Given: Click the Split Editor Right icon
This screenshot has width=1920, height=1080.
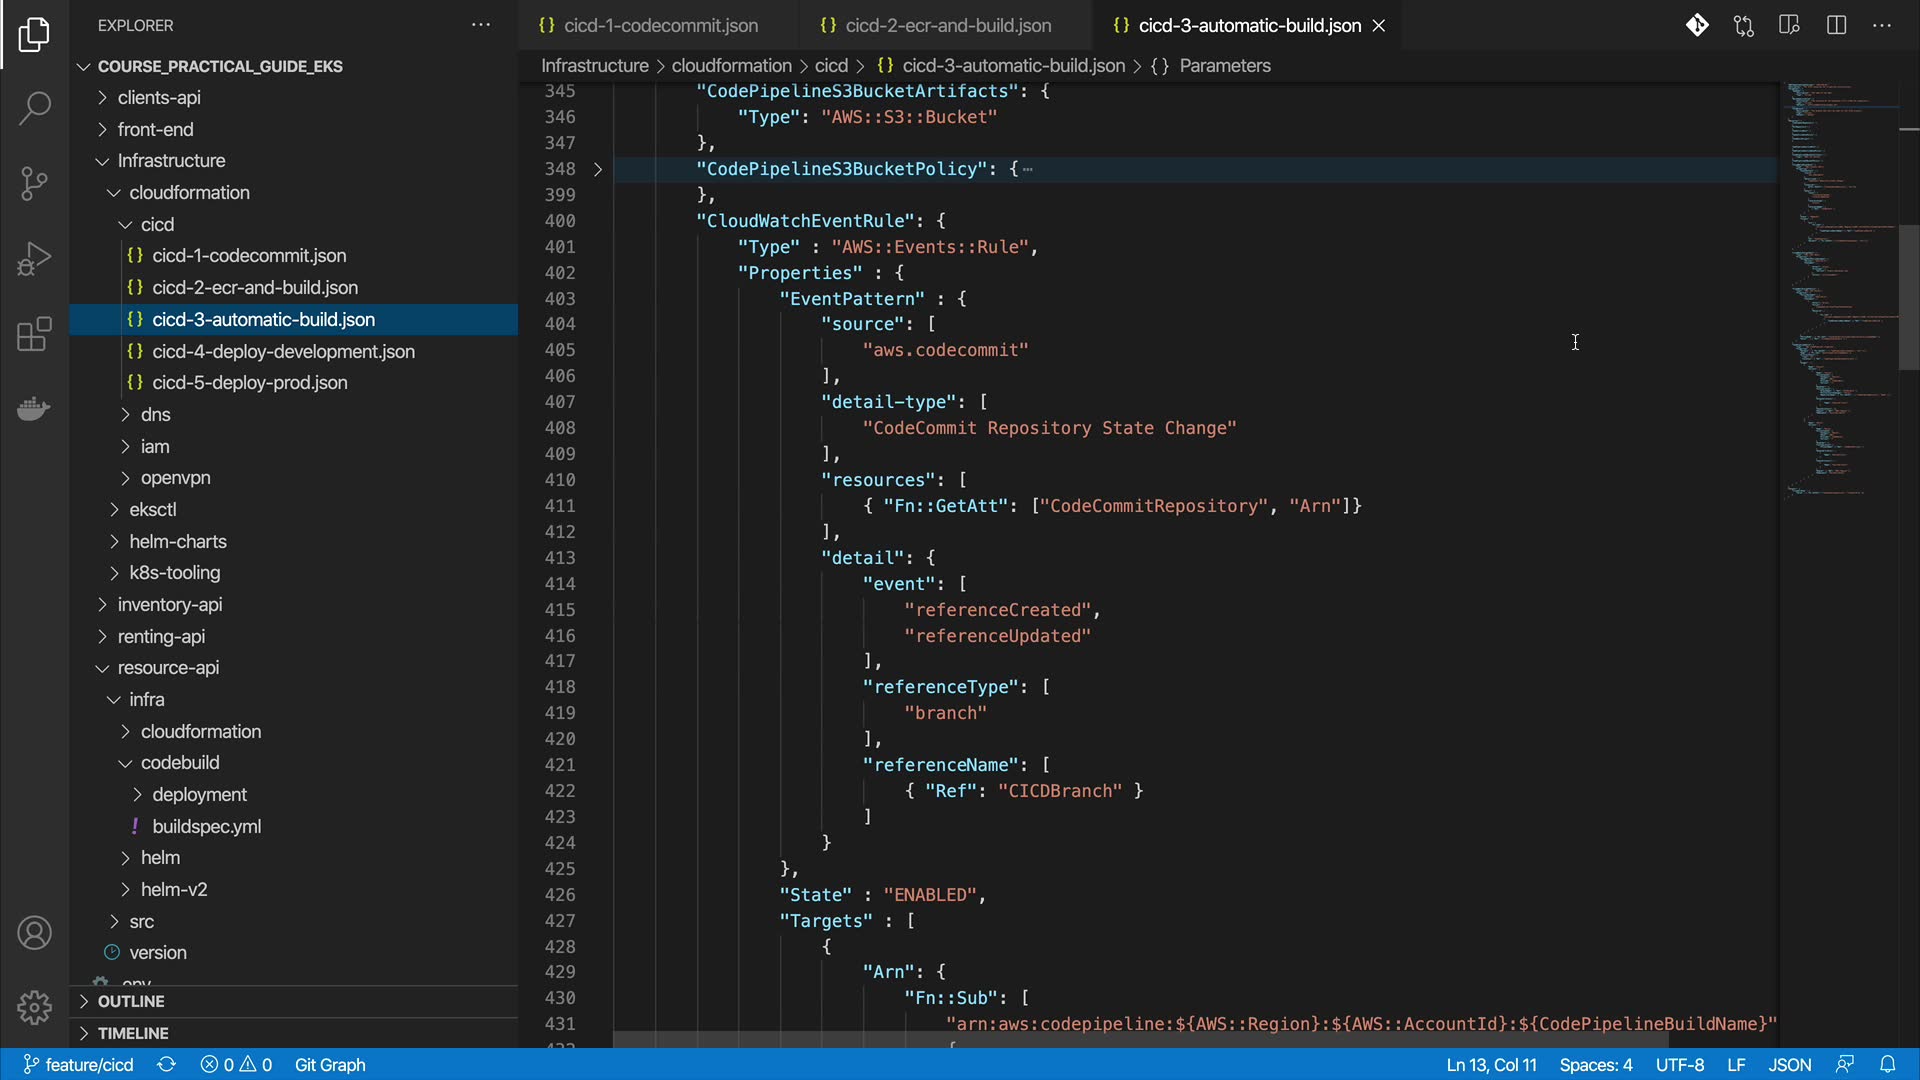Looking at the screenshot, I should point(1836,25).
